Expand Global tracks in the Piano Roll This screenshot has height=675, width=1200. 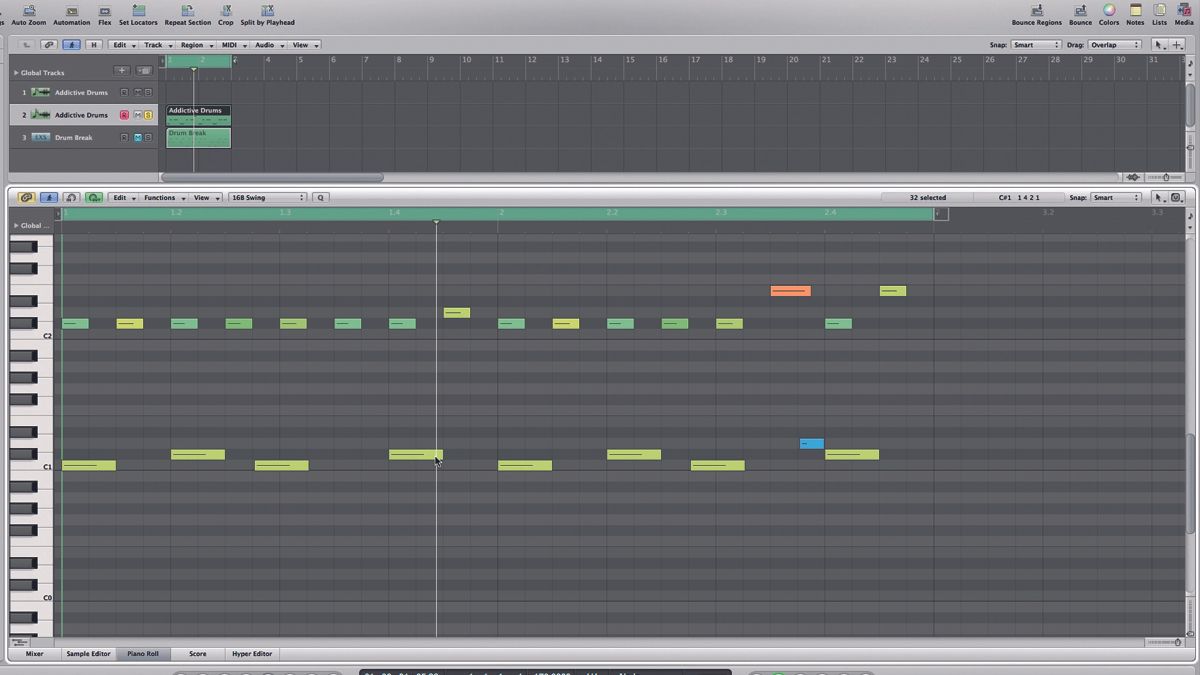(16, 226)
